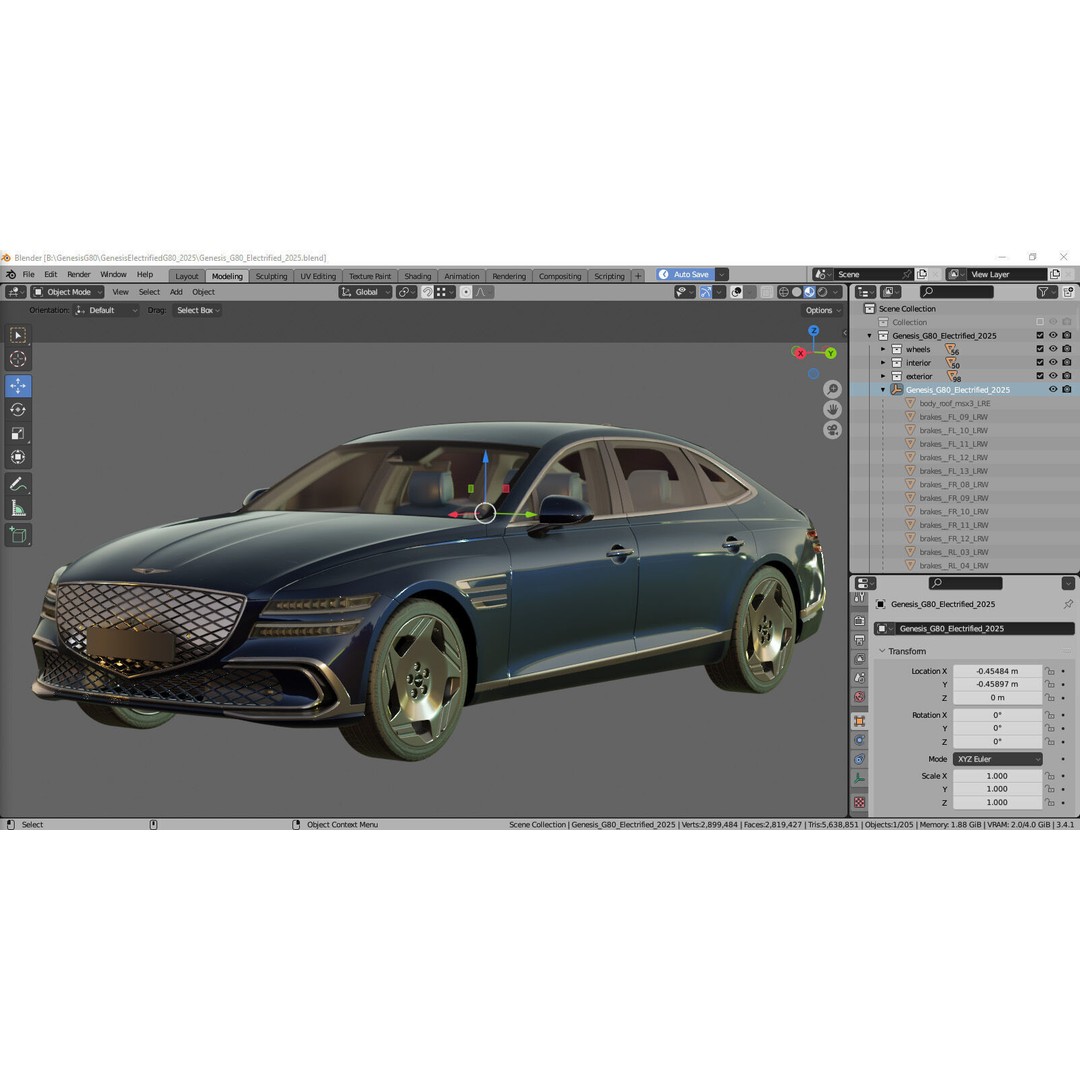Open the Orientation Default dropdown
The height and width of the screenshot is (1080, 1080).
(107, 311)
